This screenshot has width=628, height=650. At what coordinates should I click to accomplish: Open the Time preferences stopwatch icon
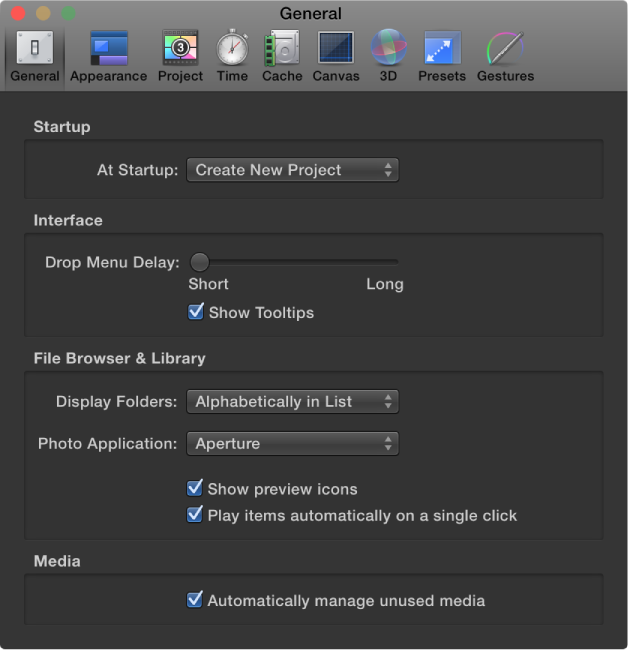pyautogui.click(x=232, y=48)
